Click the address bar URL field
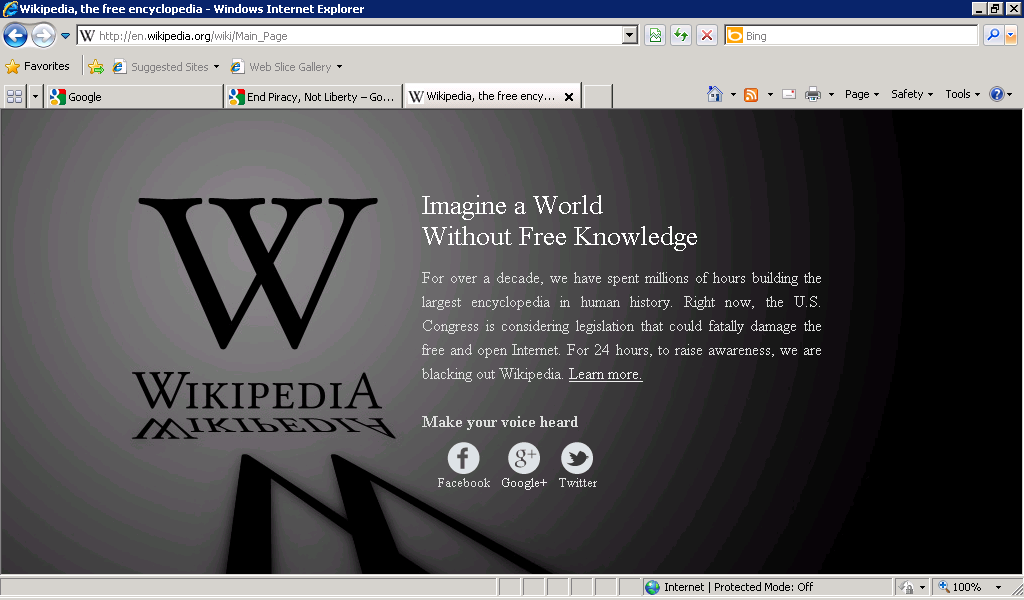Viewport: 1024px width, 600px height. pos(349,36)
